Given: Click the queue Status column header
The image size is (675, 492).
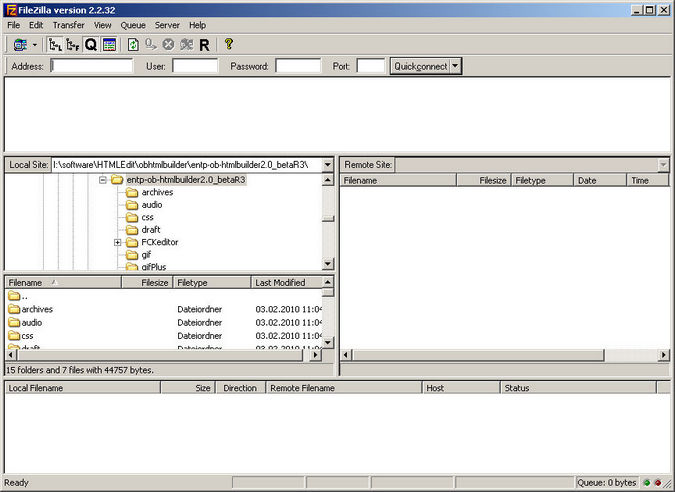Looking at the screenshot, I should [578, 388].
